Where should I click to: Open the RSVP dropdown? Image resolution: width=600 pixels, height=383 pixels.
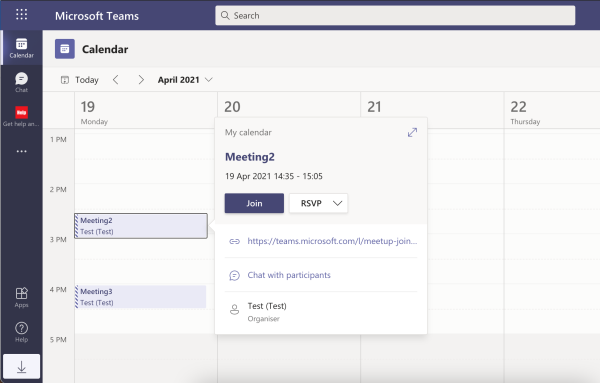click(x=318, y=203)
